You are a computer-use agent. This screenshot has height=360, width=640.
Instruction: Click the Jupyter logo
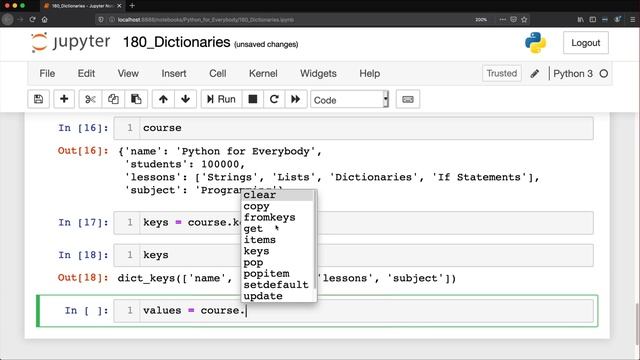point(71,42)
